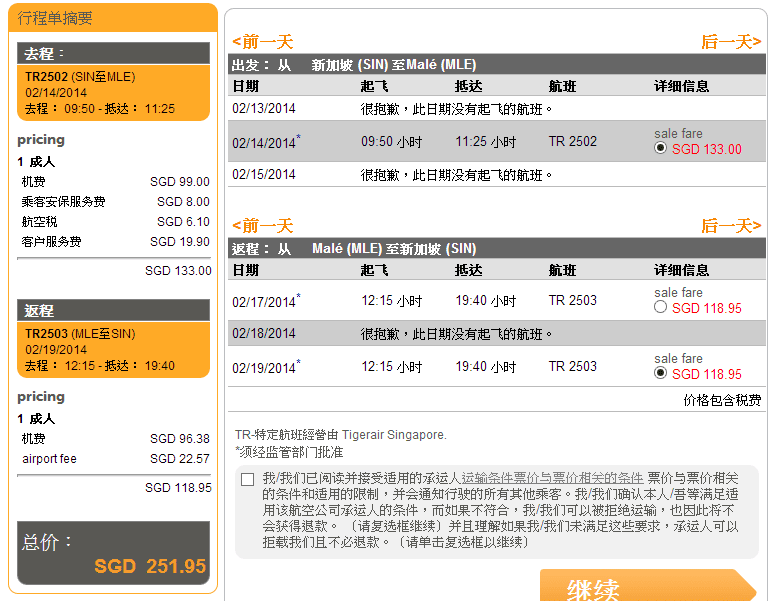Tick the terms and conditions agreement checkbox
Image resolution: width=773 pixels, height=601 pixels.
[x=248, y=480]
